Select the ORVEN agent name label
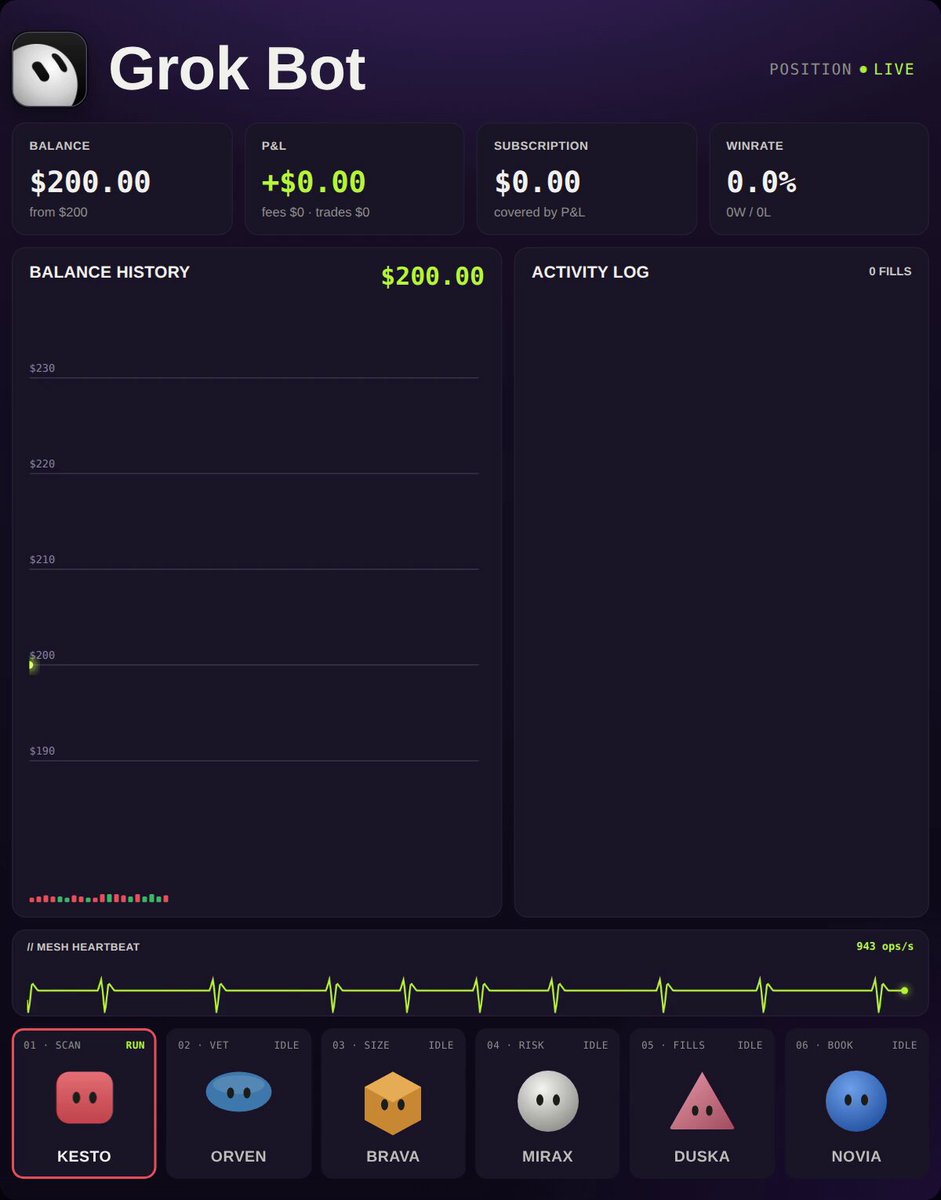Viewport: 941px width, 1200px height. pos(239,1156)
